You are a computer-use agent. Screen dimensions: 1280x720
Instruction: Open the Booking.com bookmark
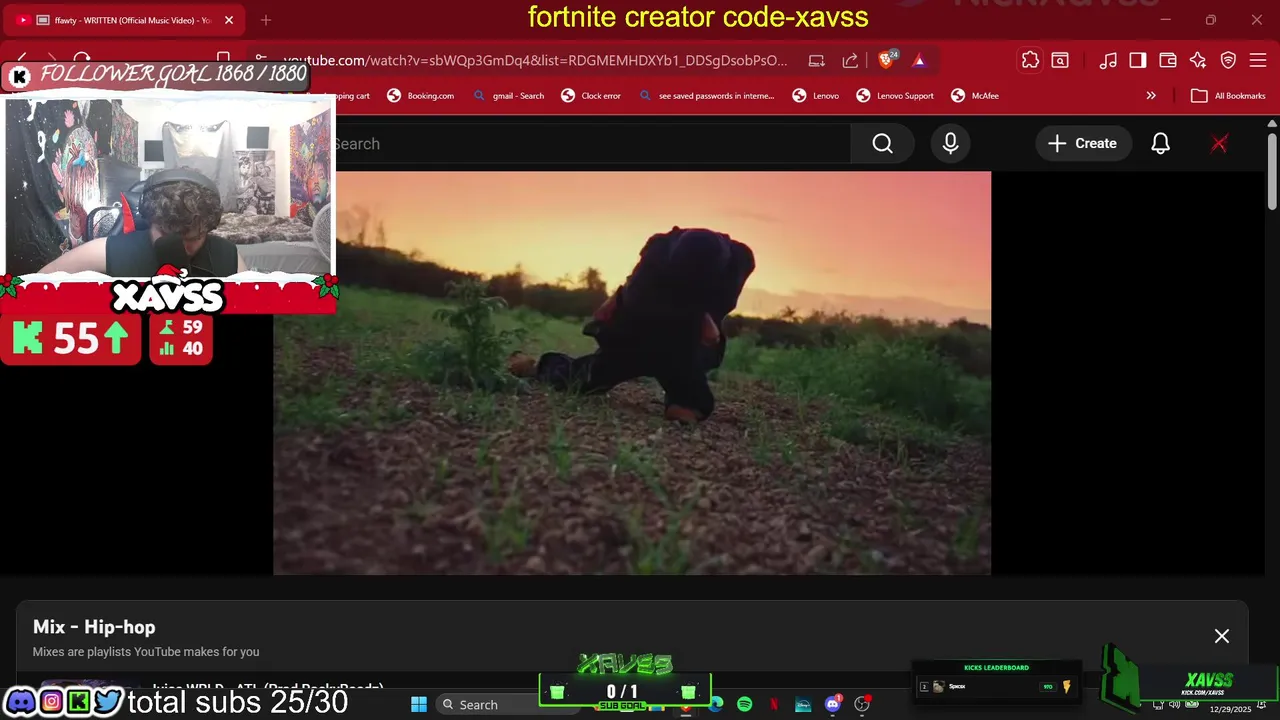pyautogui.click(x=420, y=96)
